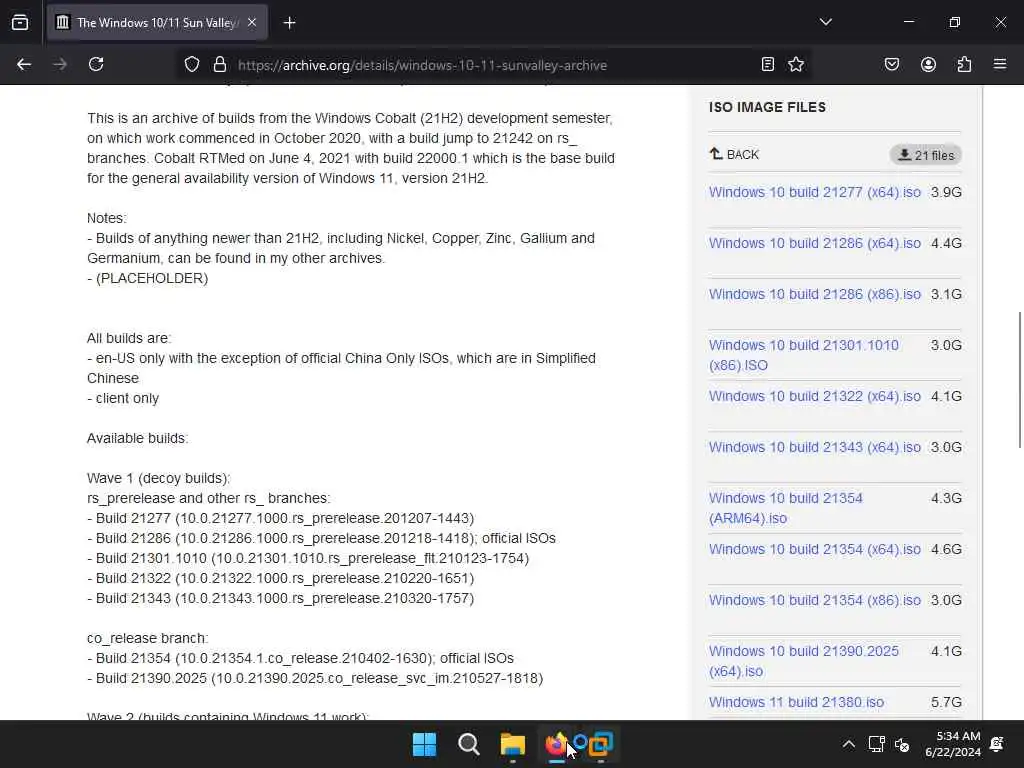This screenshot has height=768, width=1024.
Task: Open taskbar Search
Action: point(468,744)
